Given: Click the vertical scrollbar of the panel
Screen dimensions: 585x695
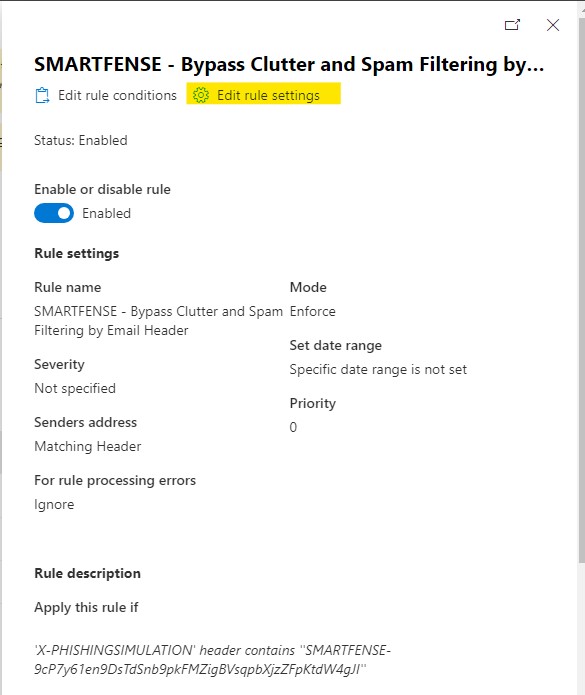Looking at the screenshot, I should 581,288.
